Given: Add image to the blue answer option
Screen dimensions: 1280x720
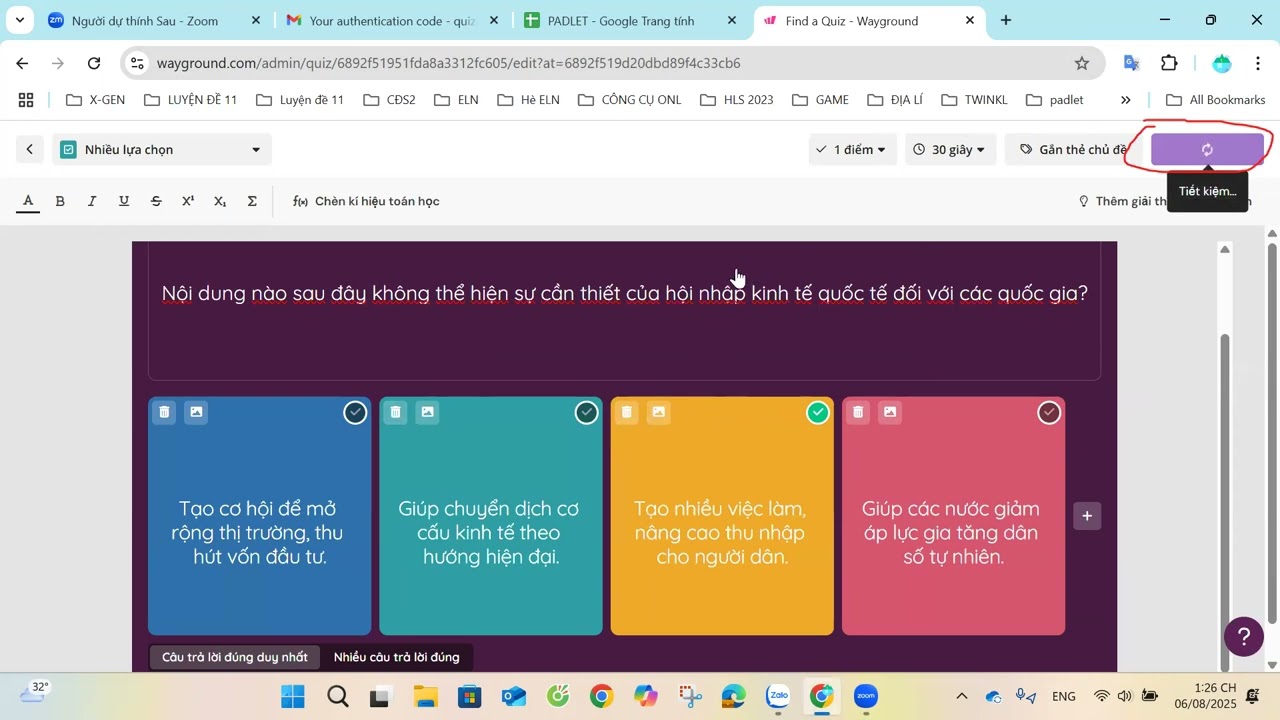Looking at the screenshot, I should click(x=196, y=412).
